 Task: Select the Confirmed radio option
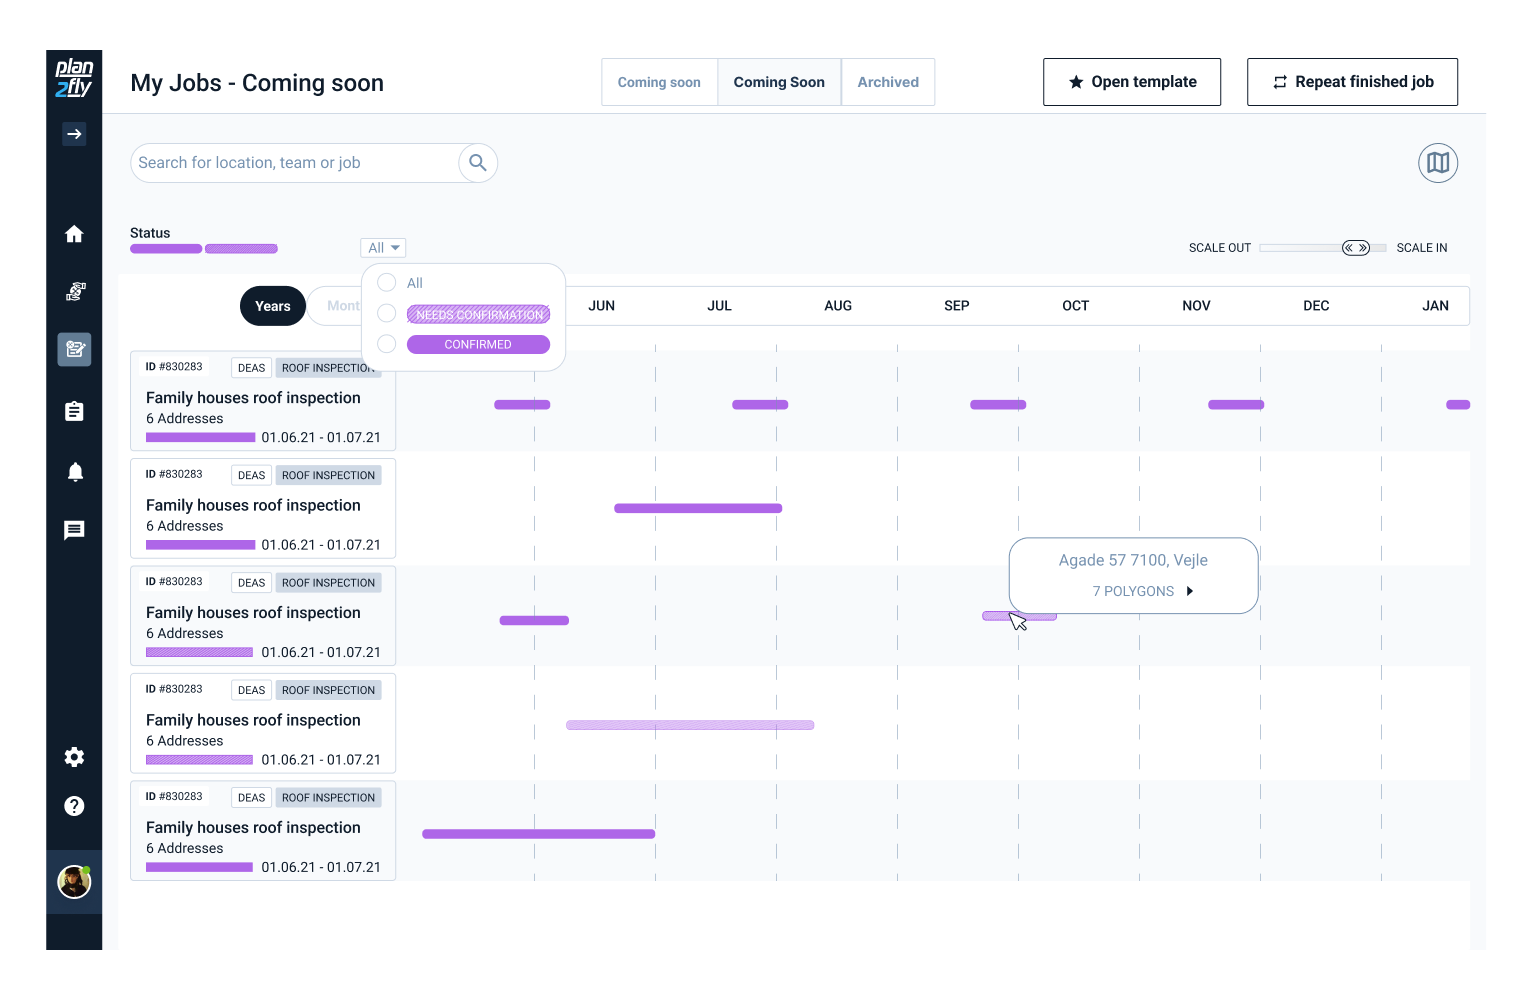point(387,344)
